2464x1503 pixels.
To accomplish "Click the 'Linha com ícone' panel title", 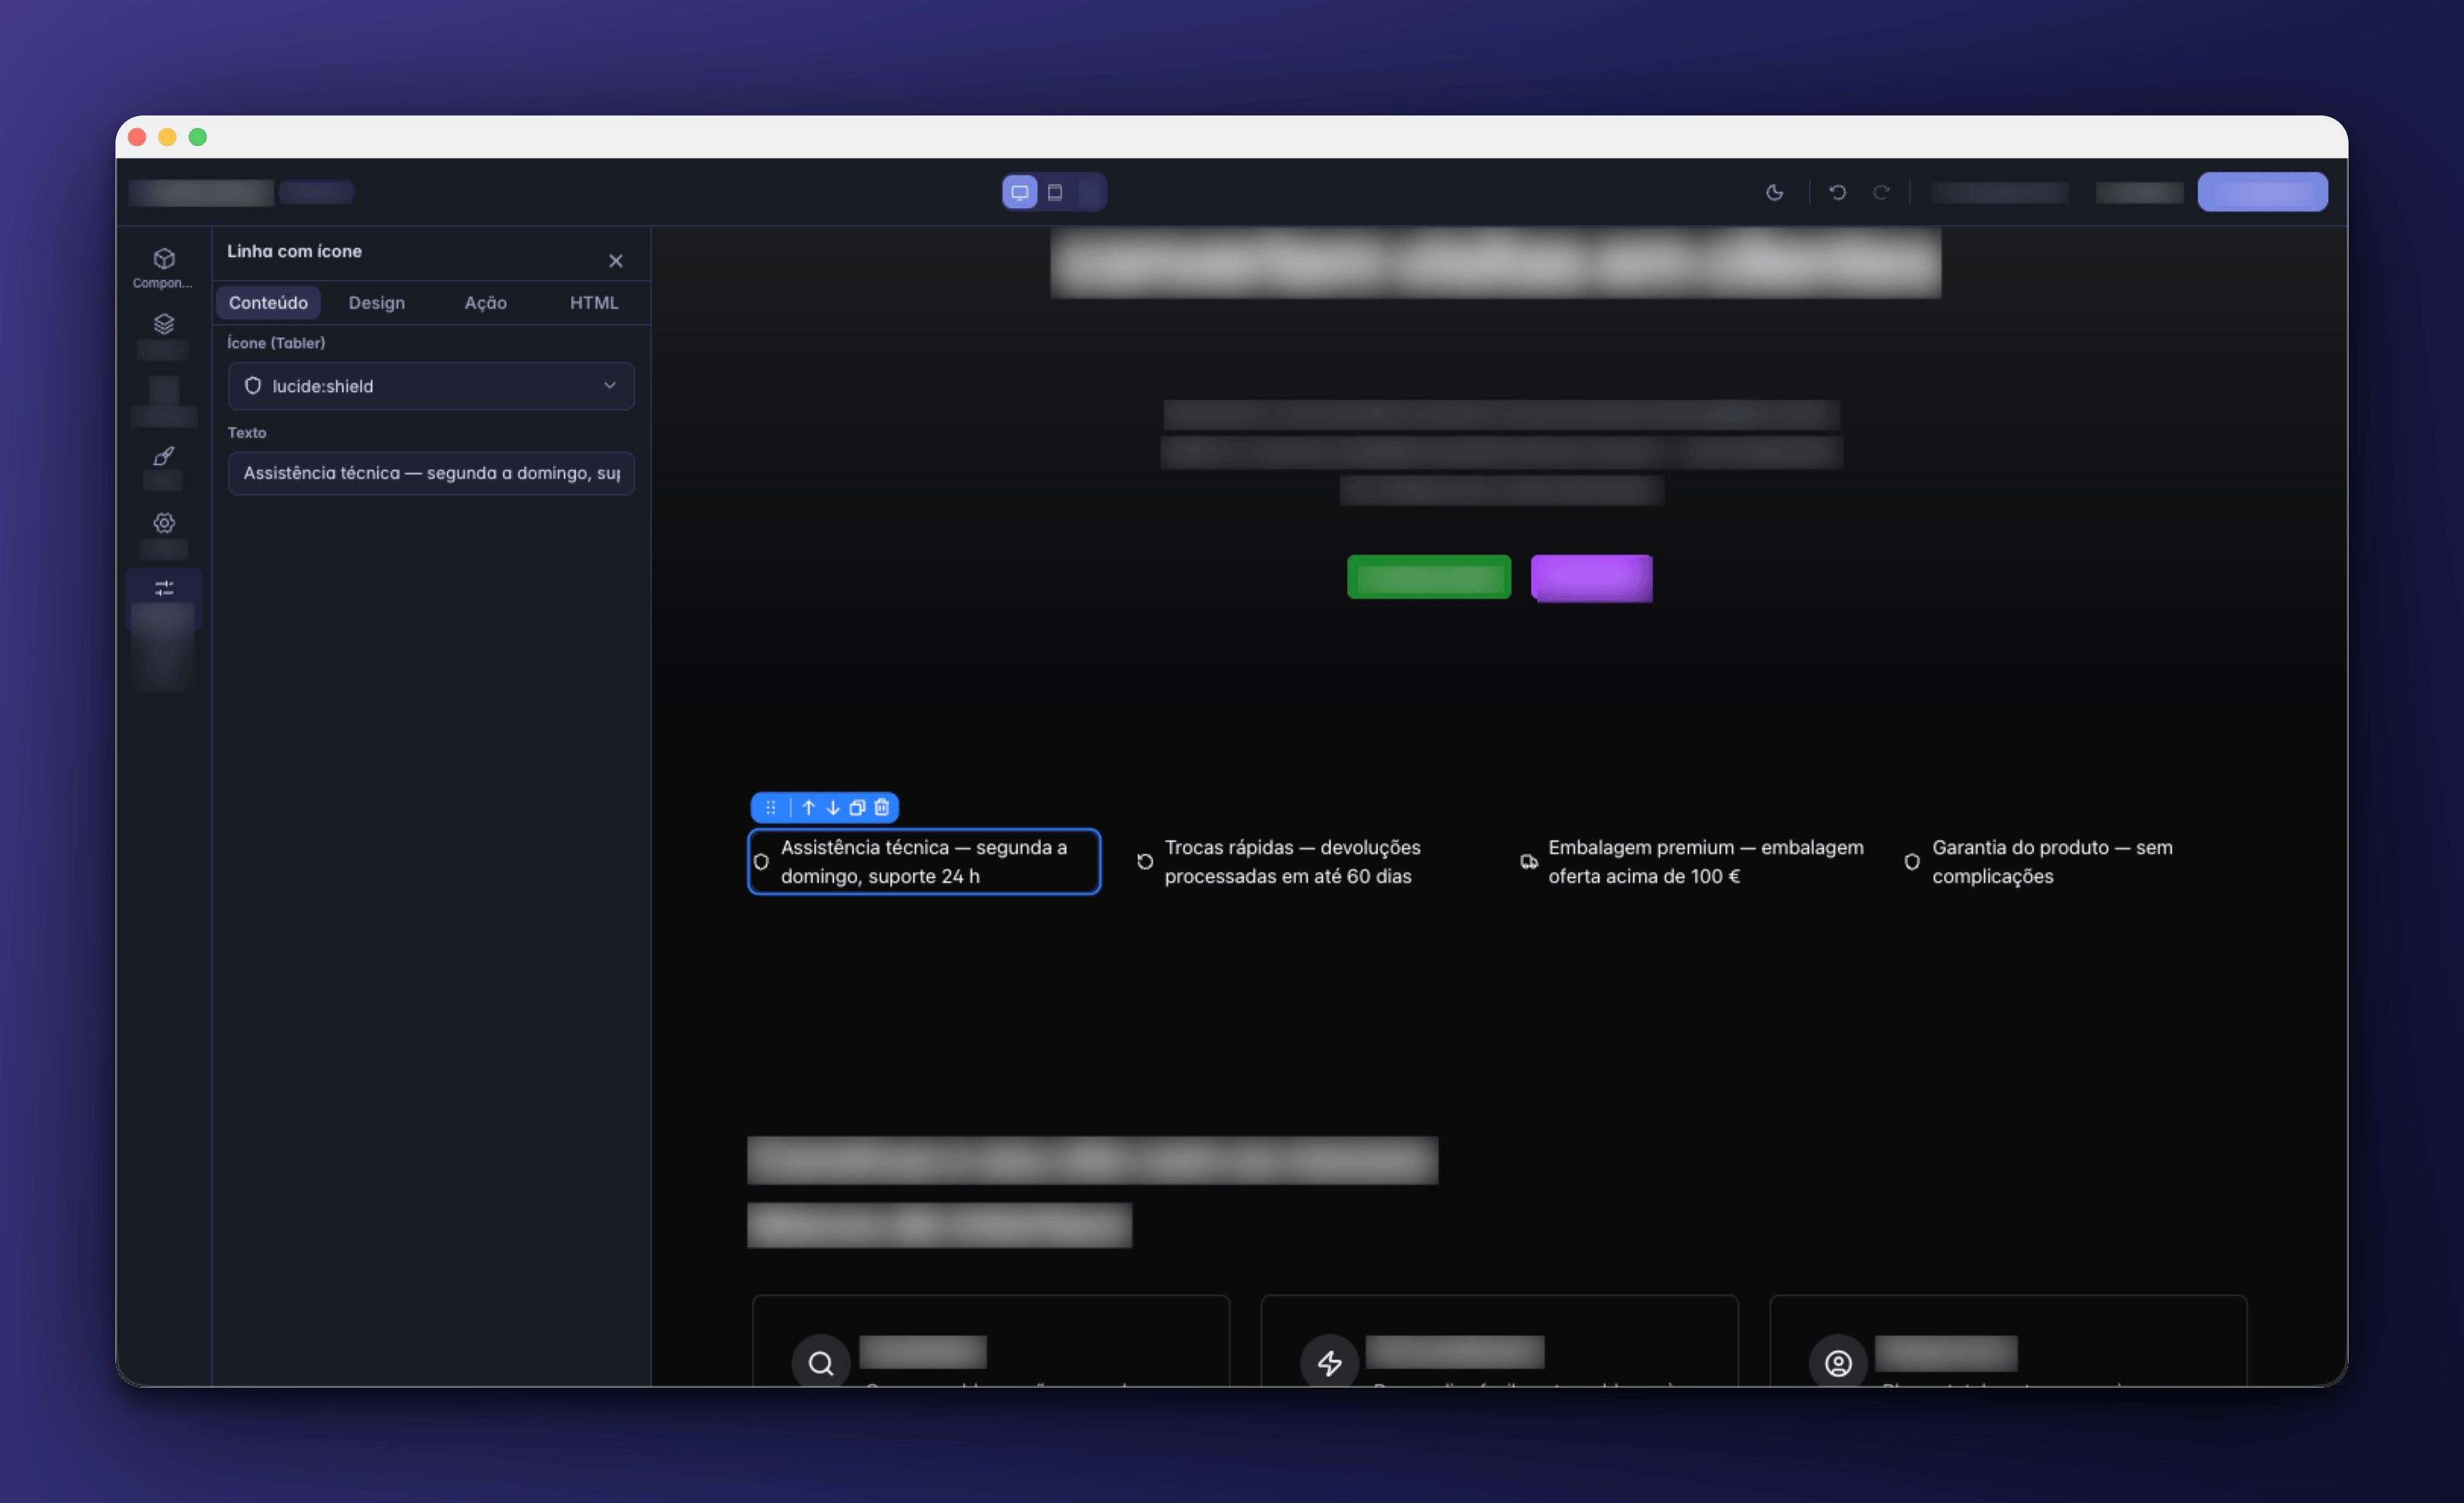I will click(294, 251).
